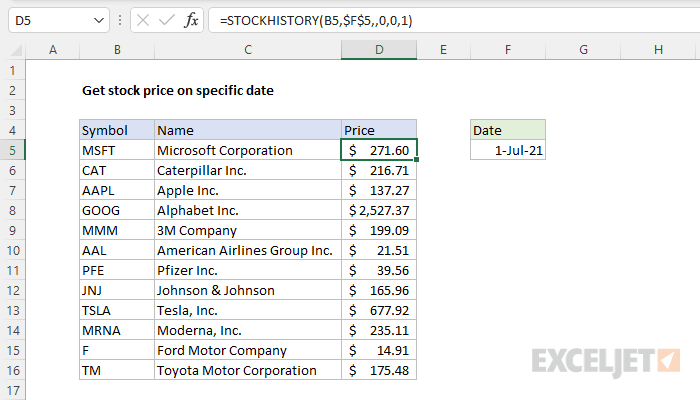Click the Name header cell
The height and width of the screenshot is (400, 700).
[x=248, y=130]
